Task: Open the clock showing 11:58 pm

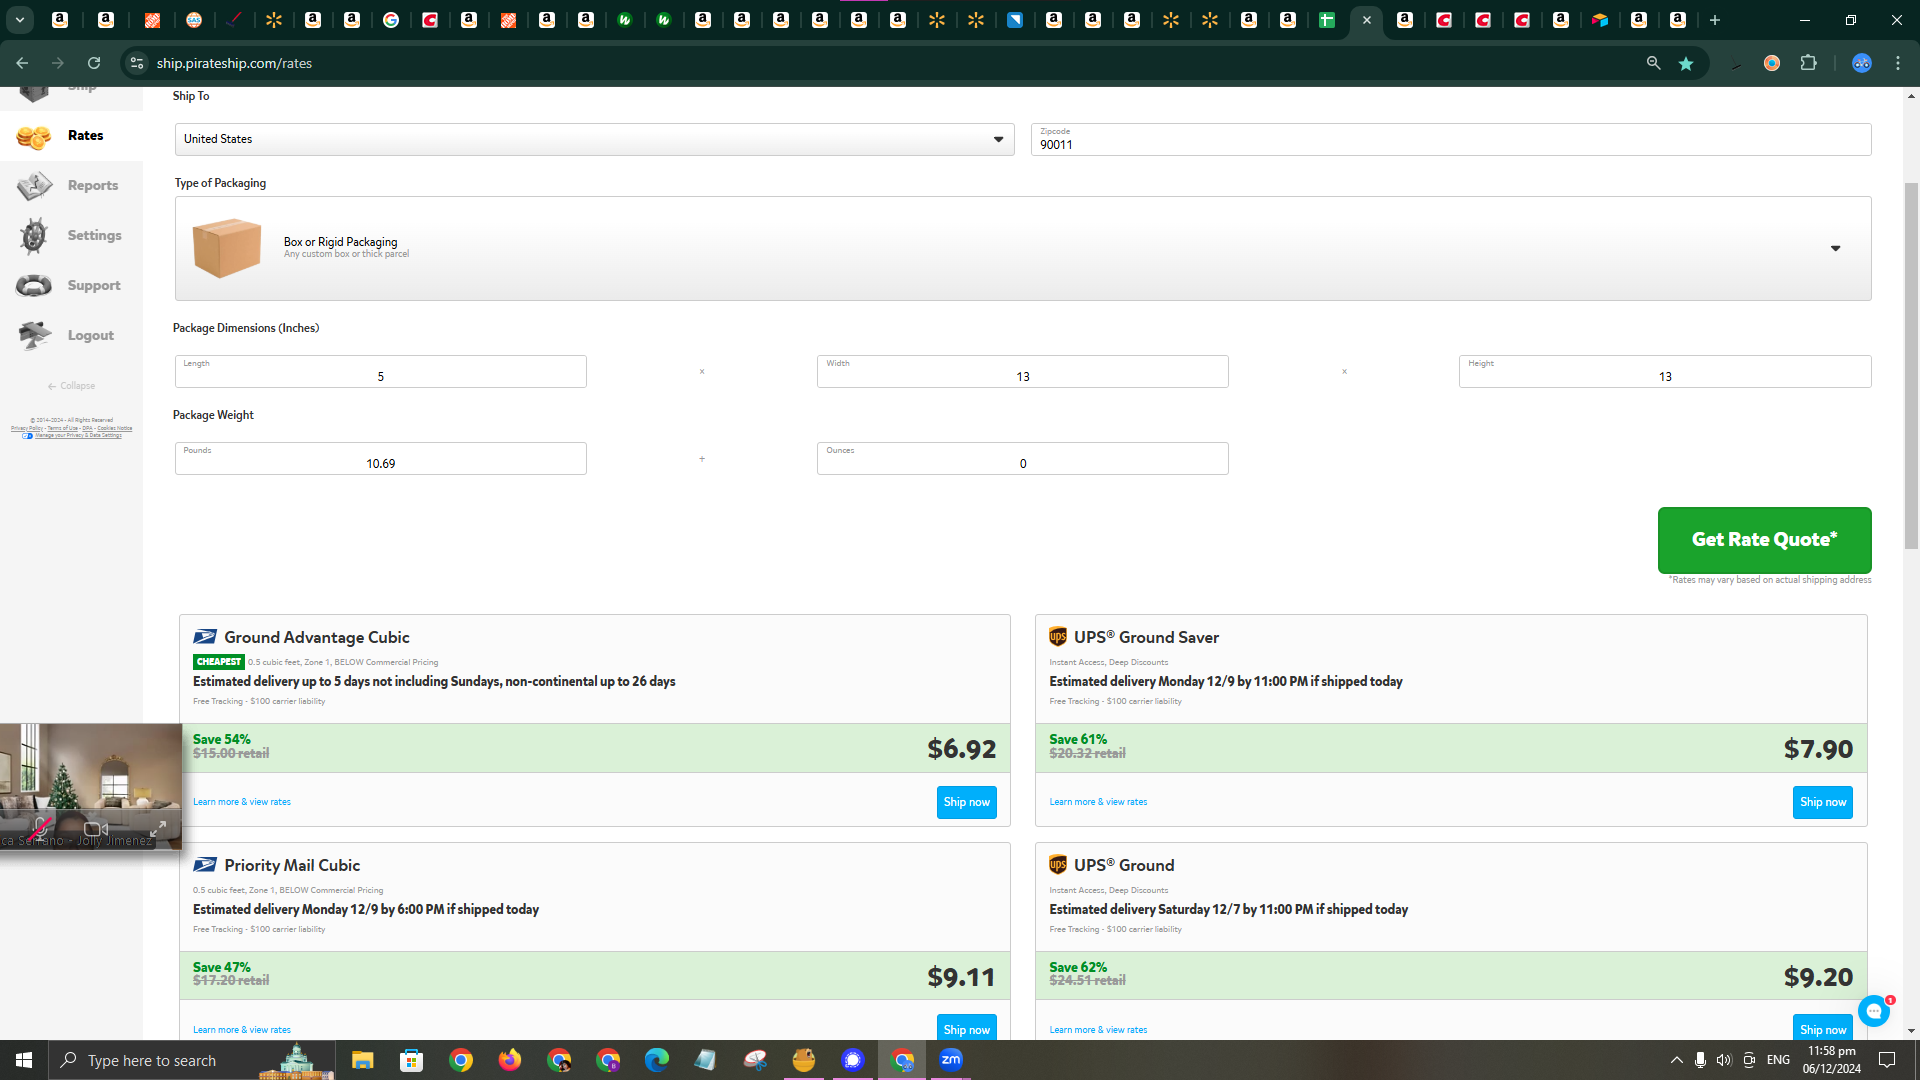Action: coord(1832,1060)
